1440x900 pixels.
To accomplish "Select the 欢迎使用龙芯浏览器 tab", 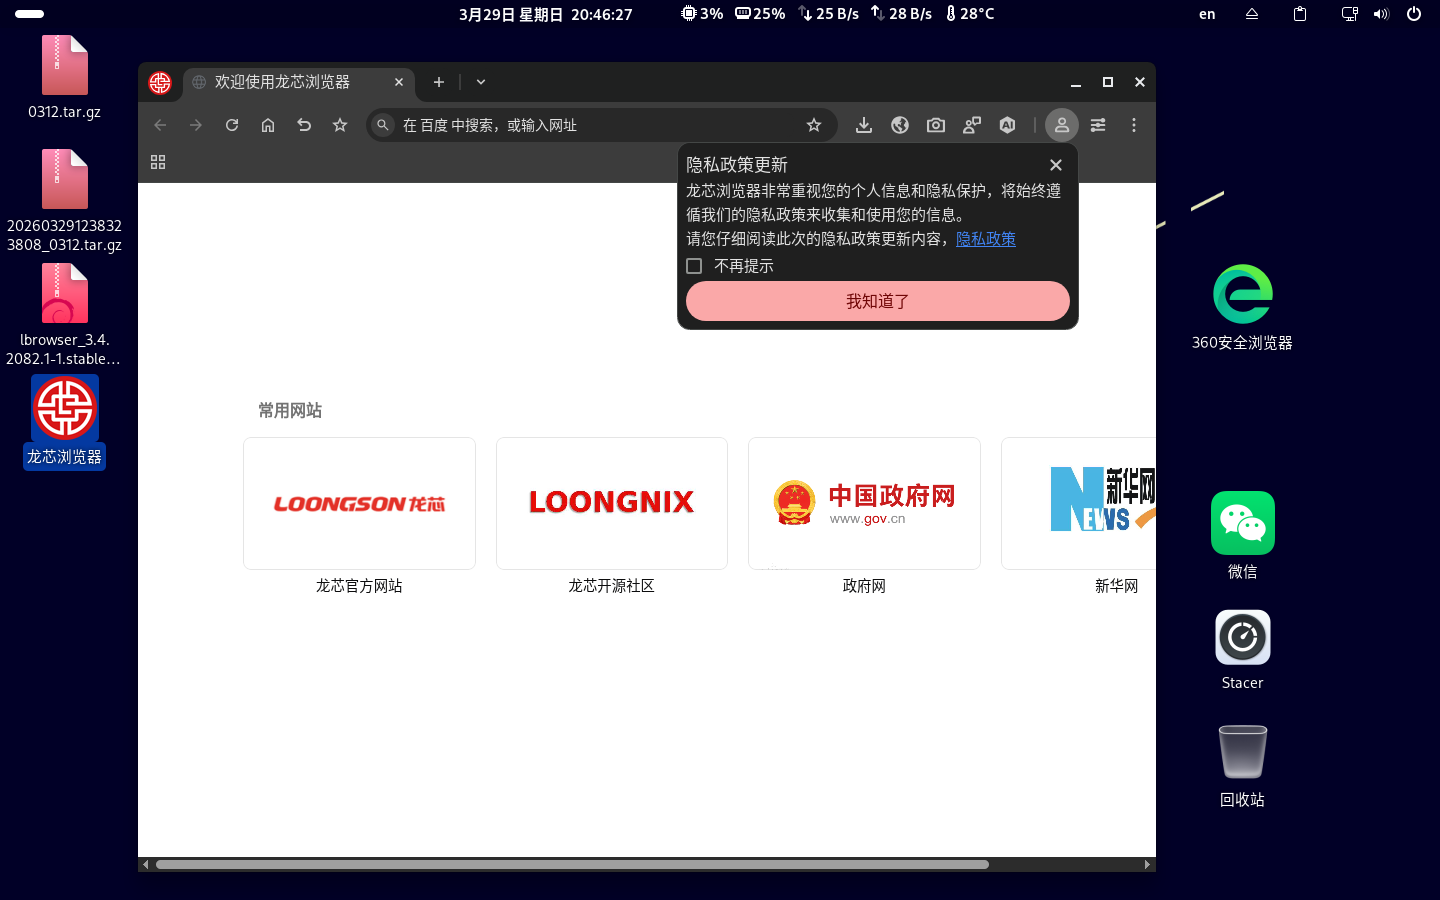I will [x=285, y=83].
